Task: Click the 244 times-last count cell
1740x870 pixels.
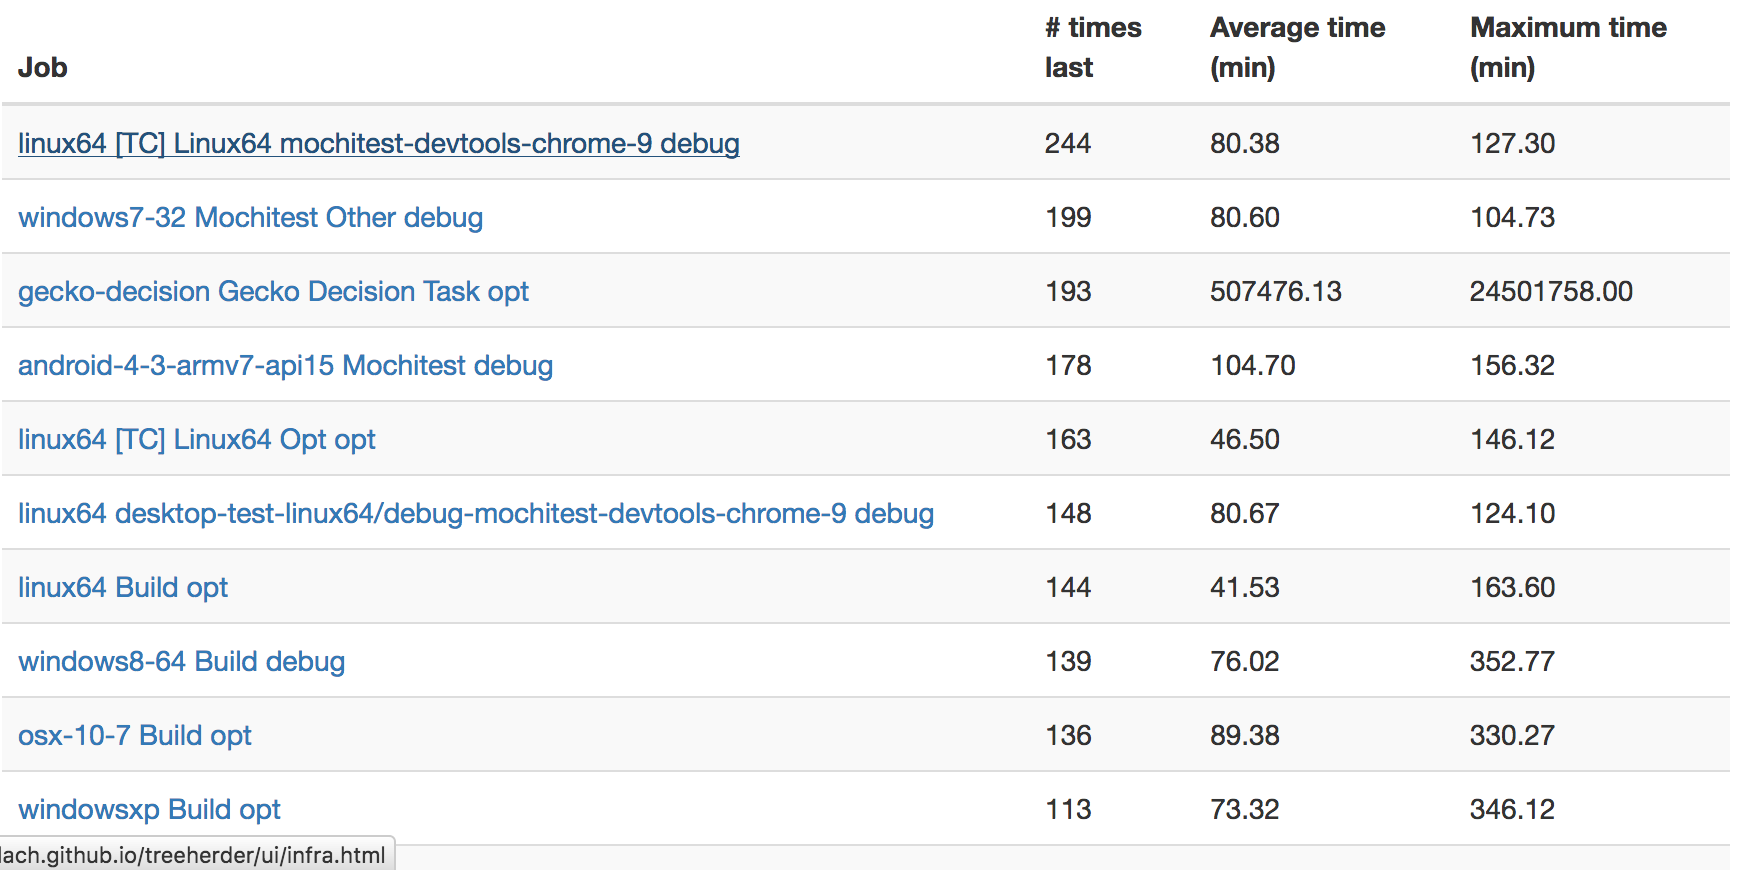Action: tap(1067, 144)
